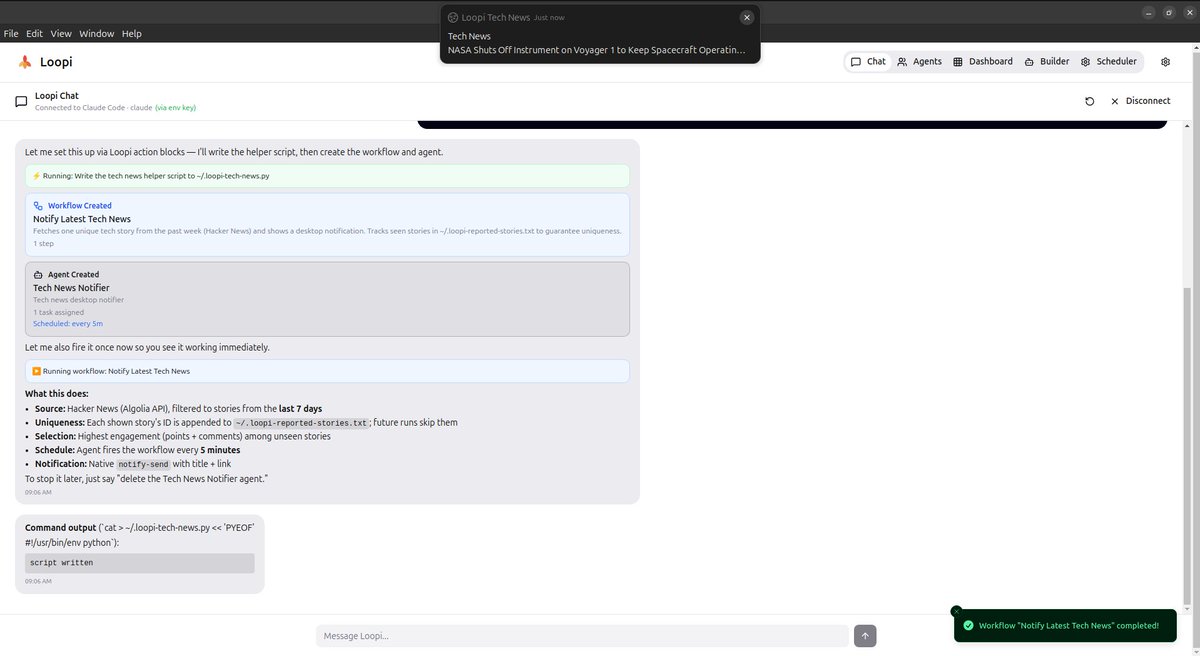This screenshot has height=656, width=1200.
Task: Click the "1 task assigned" text
Action: pyautogui.click(x=59, y=312)
